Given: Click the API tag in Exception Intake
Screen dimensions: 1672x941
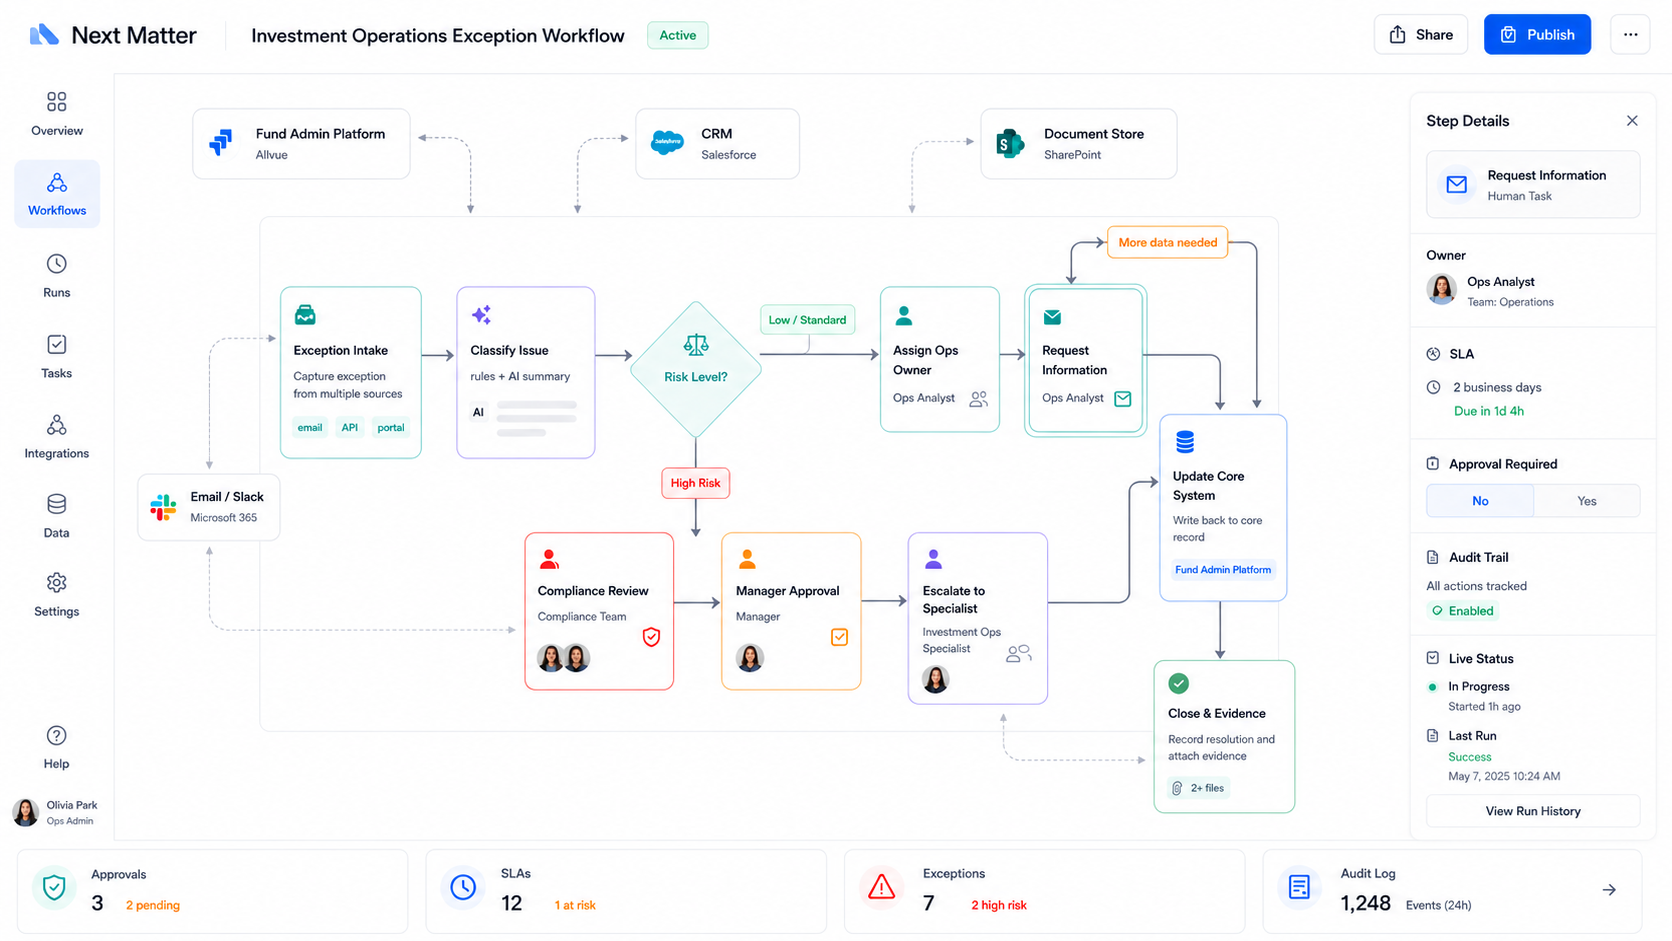Looking at the screenshot, I should tap(349, 428).
